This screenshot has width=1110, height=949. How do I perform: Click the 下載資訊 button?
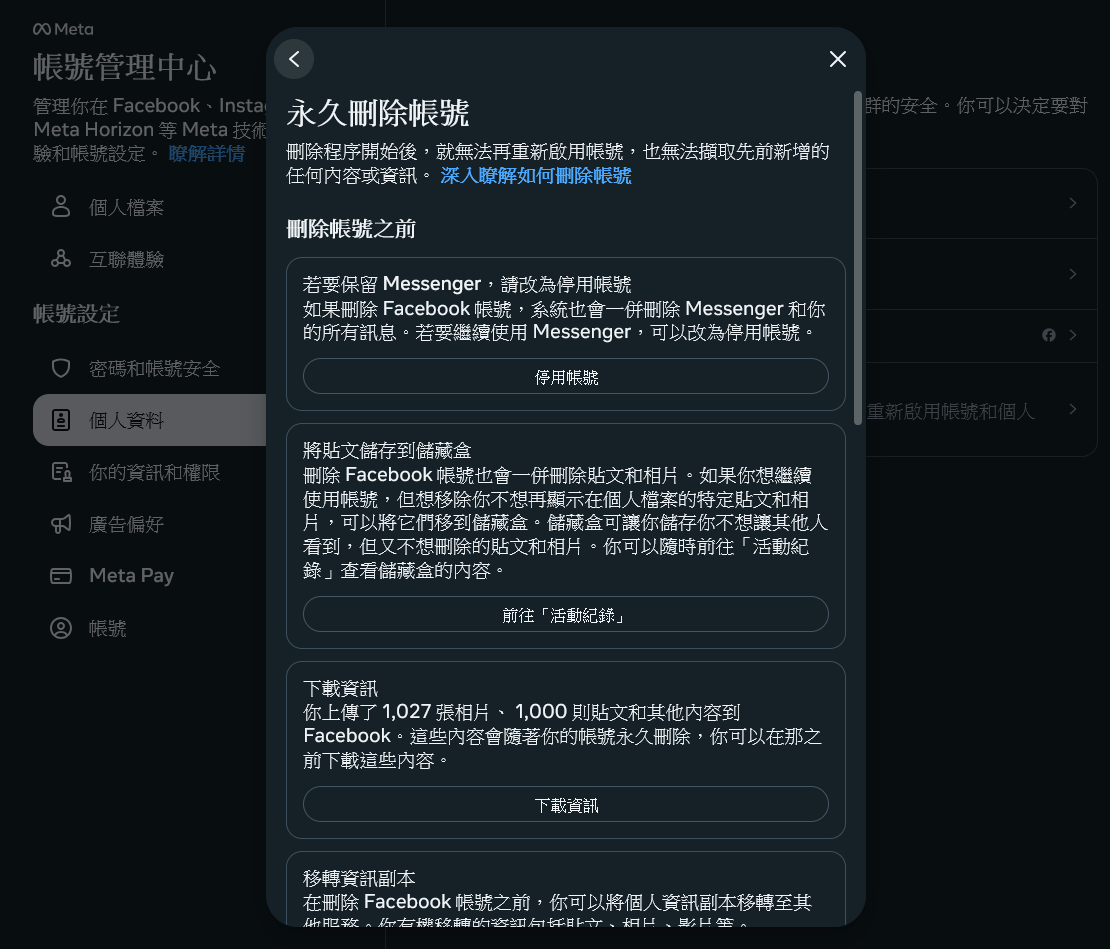tap(566, 805)
